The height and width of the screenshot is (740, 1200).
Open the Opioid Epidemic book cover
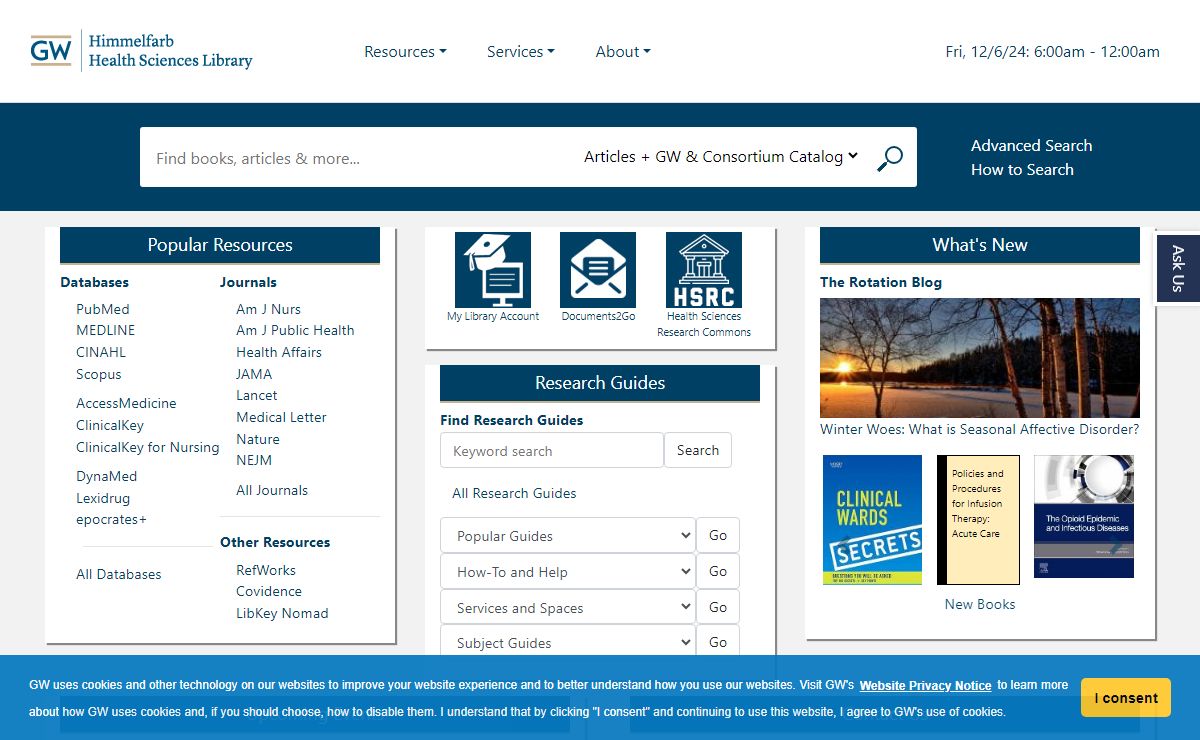coord(1084,517)
